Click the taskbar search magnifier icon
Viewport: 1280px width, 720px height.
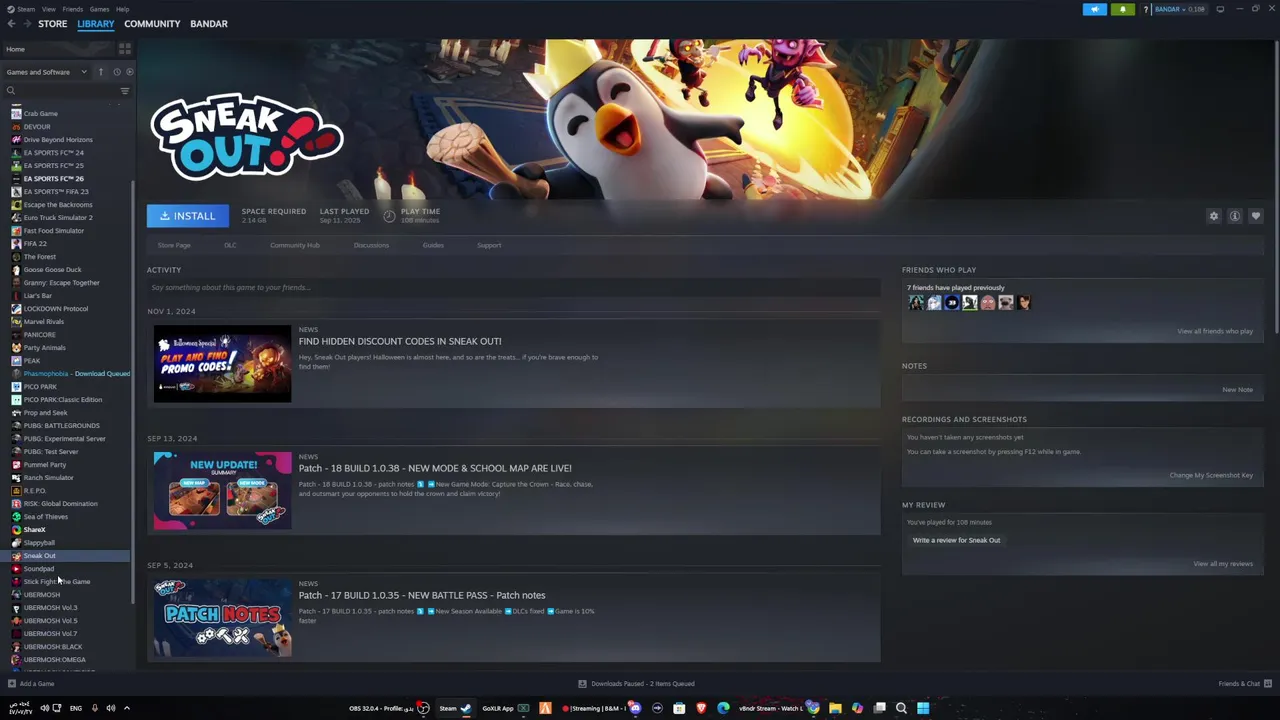point(901,708)
